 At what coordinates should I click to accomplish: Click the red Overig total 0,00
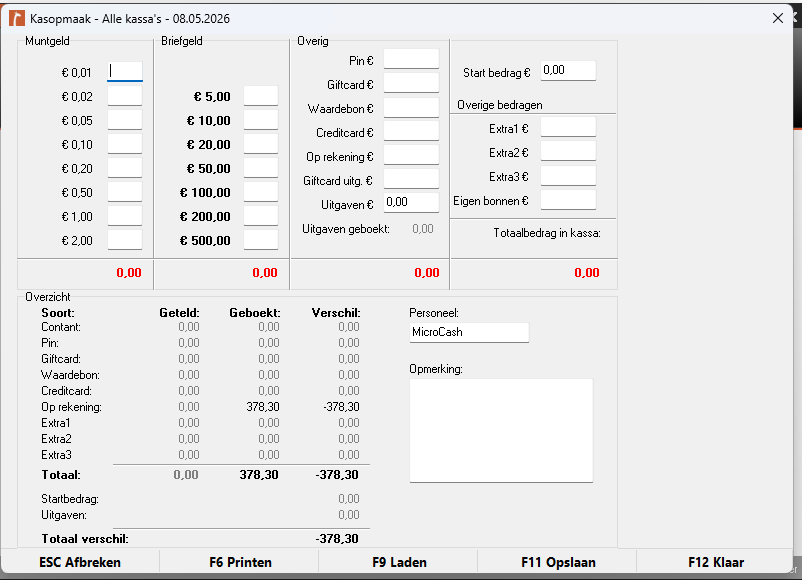(x=427, y=273)
